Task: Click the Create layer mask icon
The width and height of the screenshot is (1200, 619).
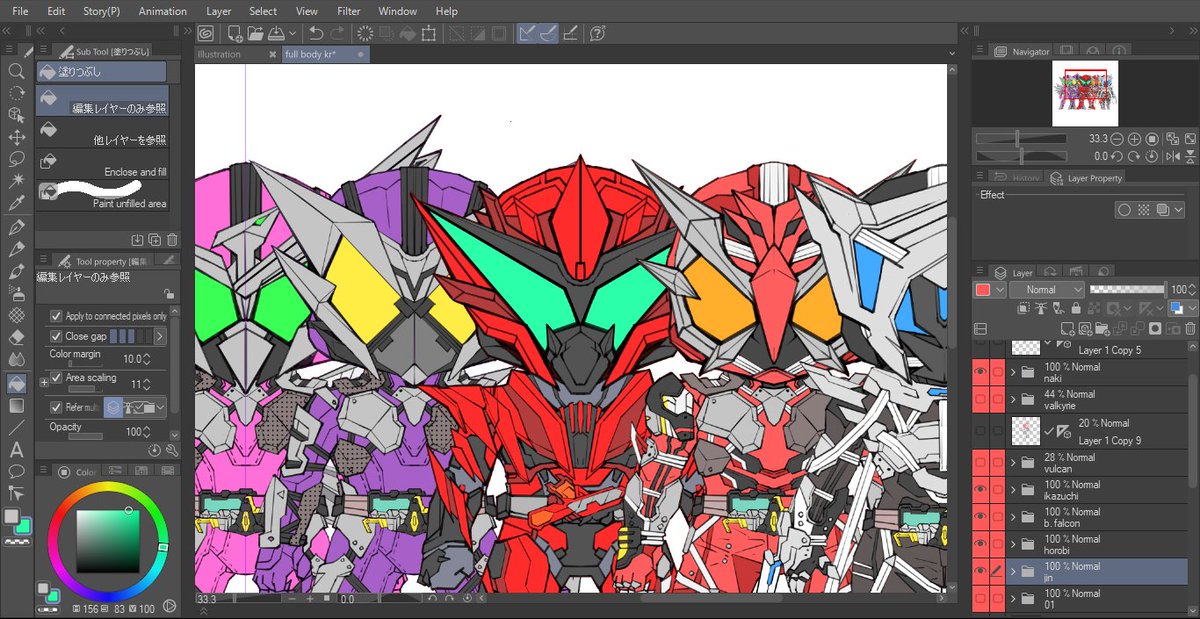Action: coord(1155,328)
